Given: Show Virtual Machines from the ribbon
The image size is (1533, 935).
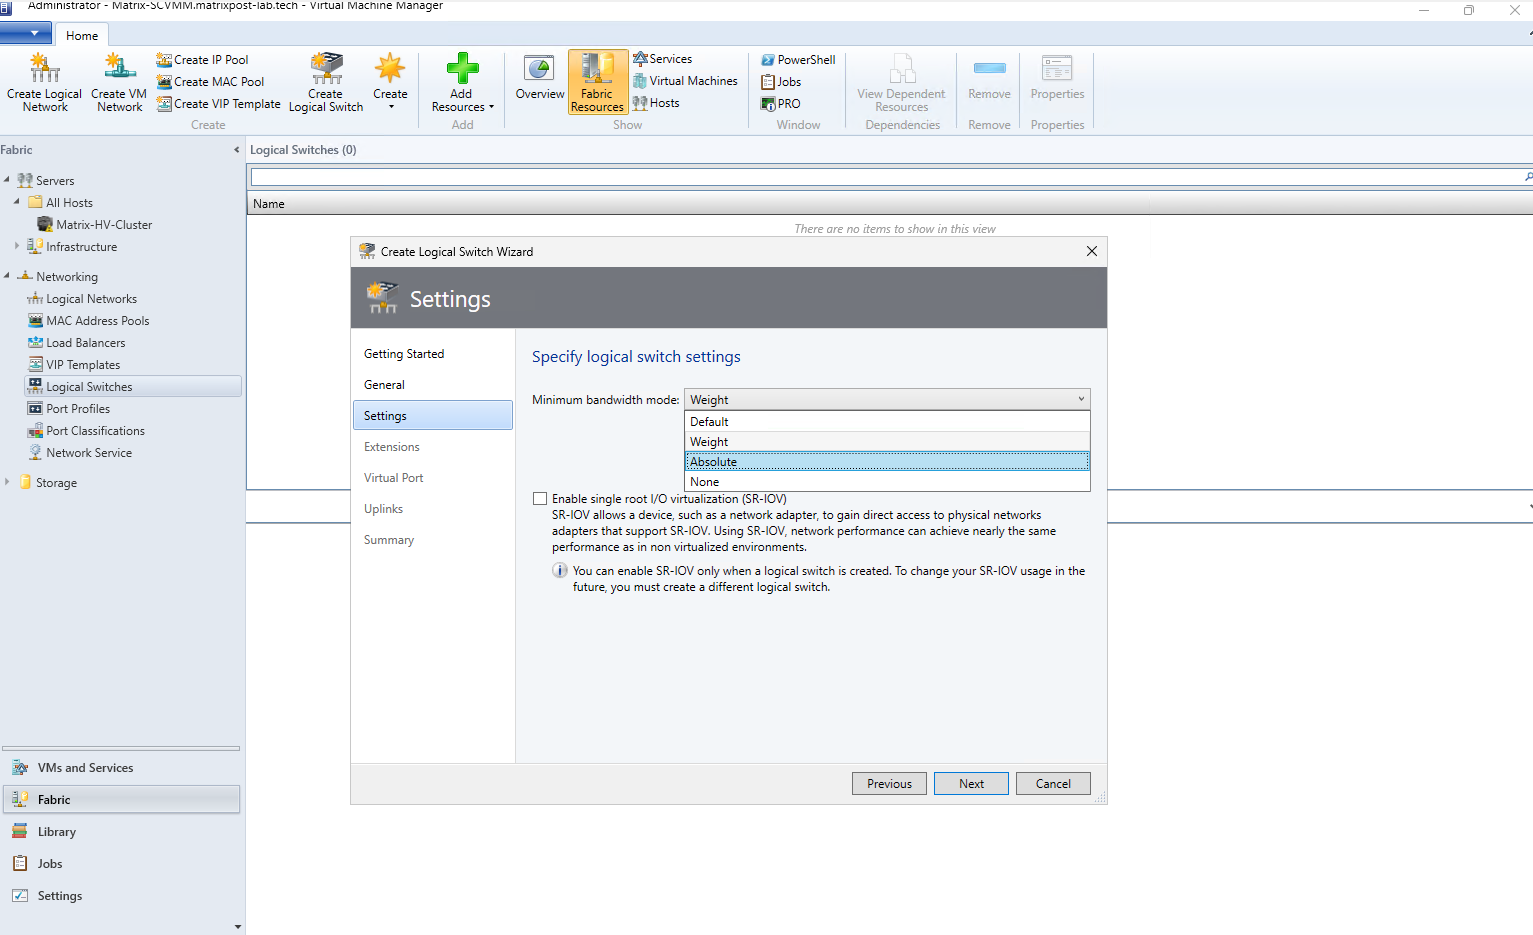Looking at the screenshot, I should [x=685, y=81].
